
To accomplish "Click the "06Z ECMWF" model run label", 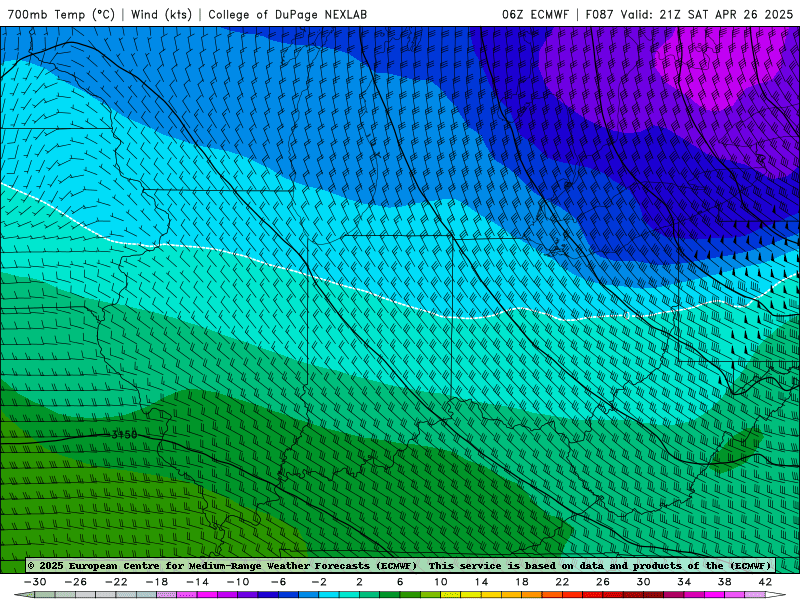I will point(535,14).
